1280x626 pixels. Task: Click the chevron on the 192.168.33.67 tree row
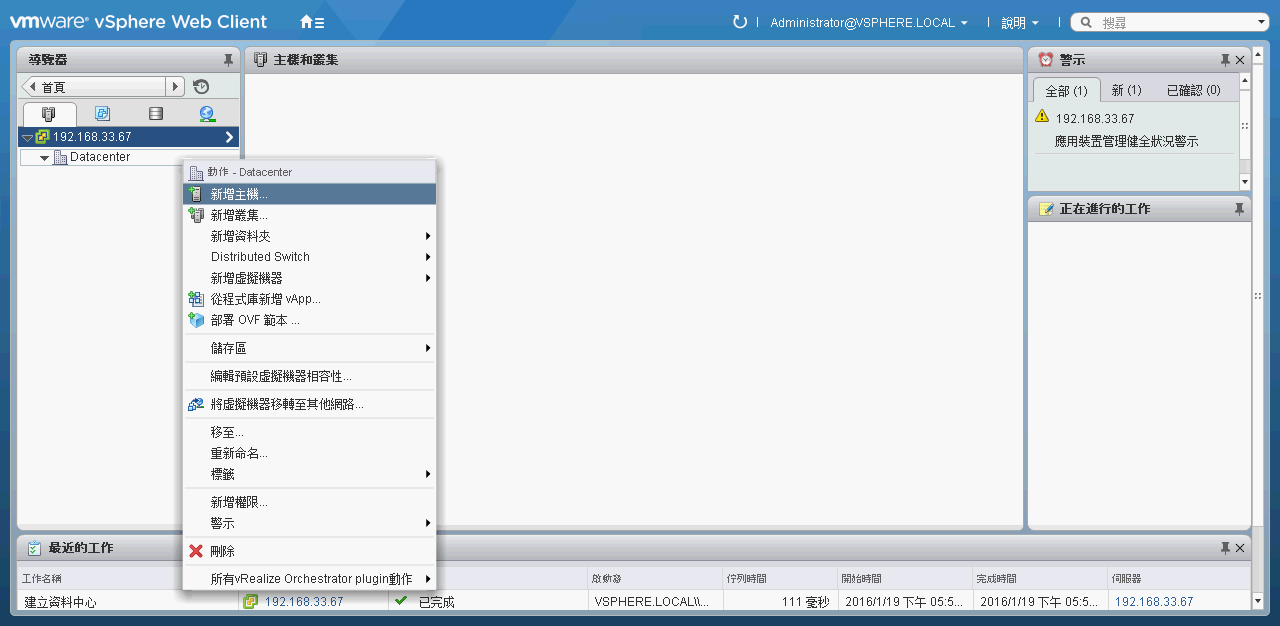(229, 137)
